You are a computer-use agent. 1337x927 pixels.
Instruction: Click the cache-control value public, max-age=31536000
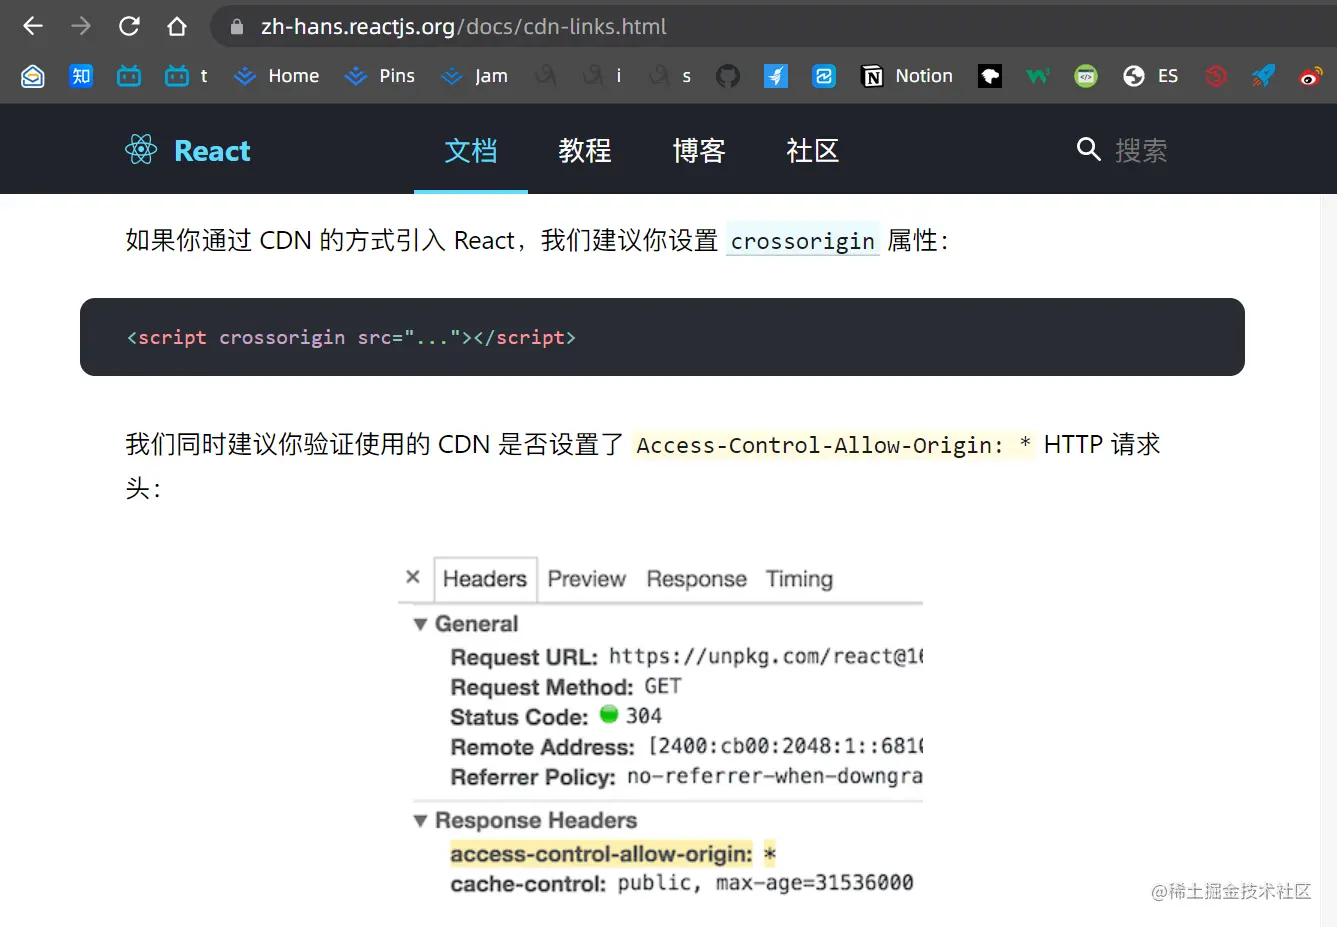coord(765,883)
